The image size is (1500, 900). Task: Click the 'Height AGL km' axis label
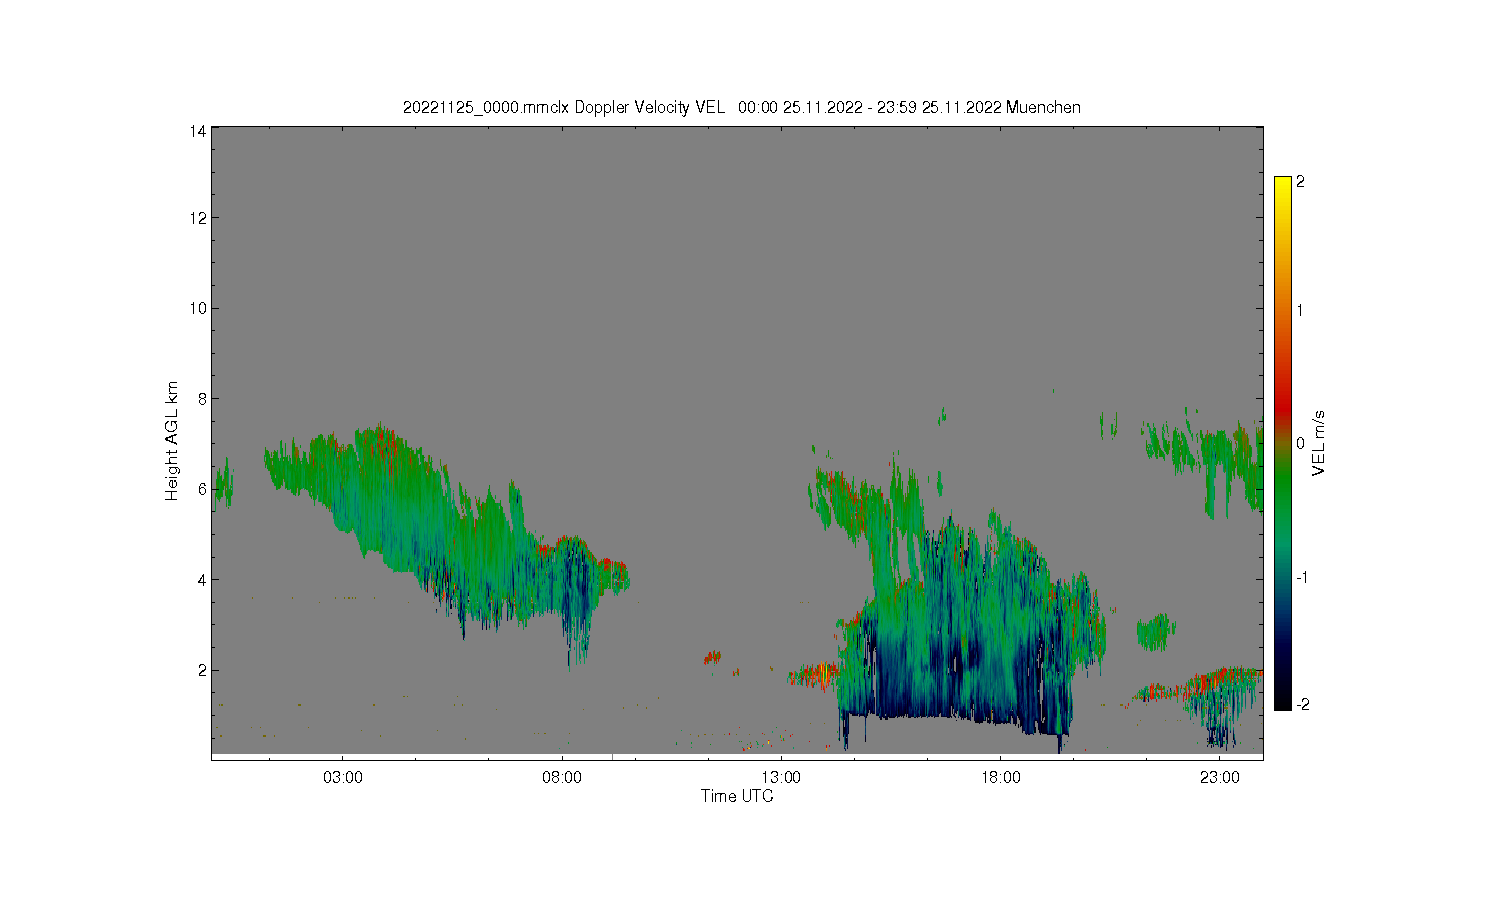[172, 441]
